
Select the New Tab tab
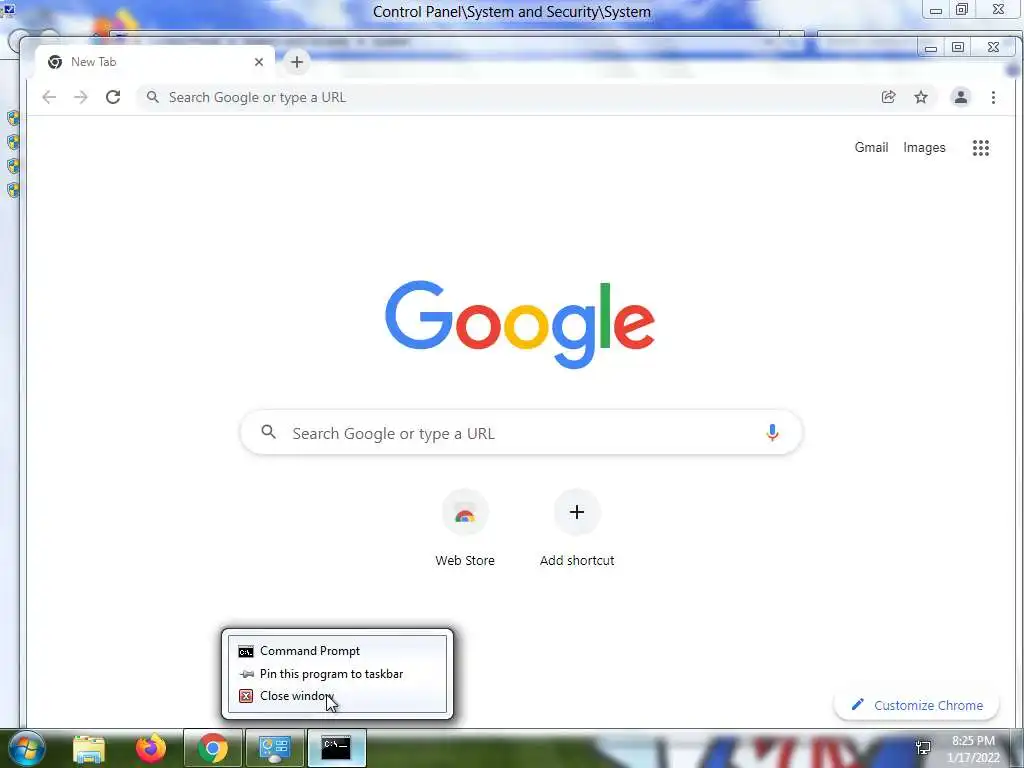[x=155, y=62]
